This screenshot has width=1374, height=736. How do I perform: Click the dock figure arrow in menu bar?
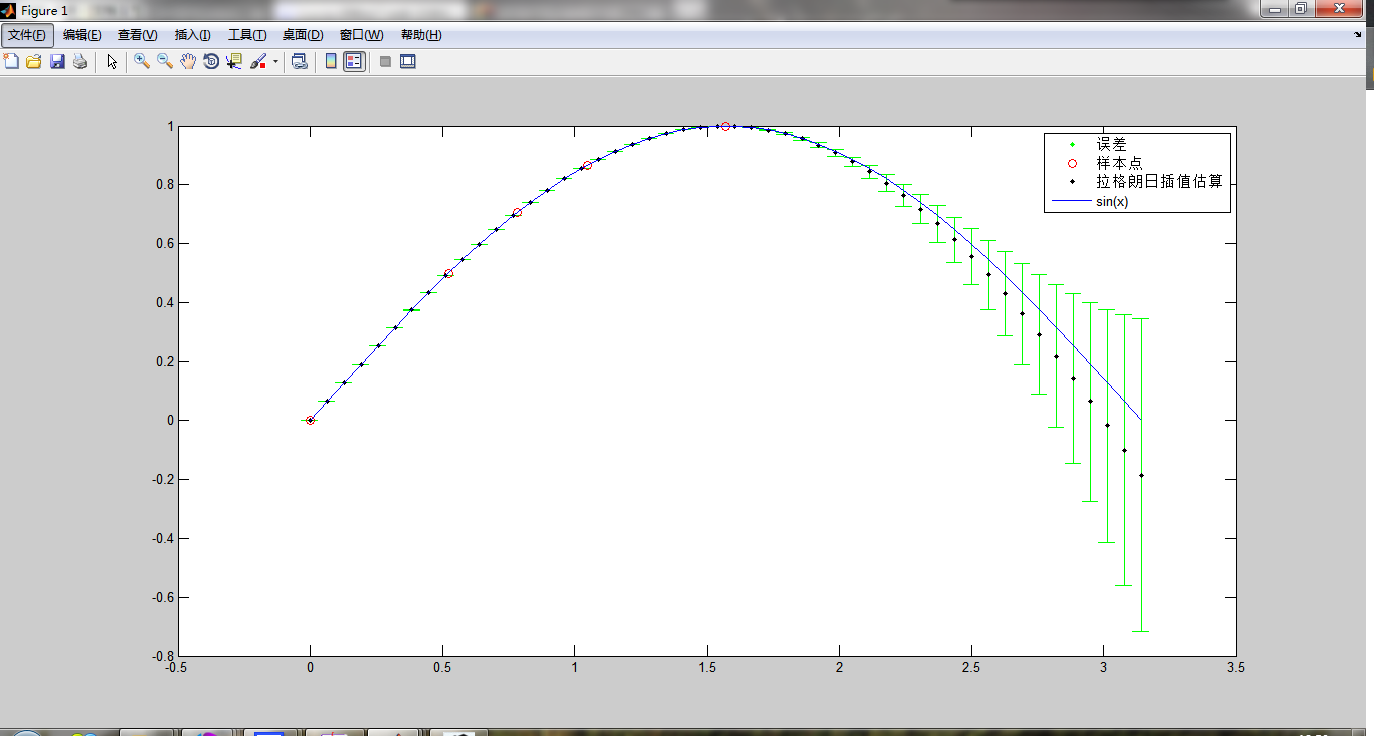[1358, 34]
